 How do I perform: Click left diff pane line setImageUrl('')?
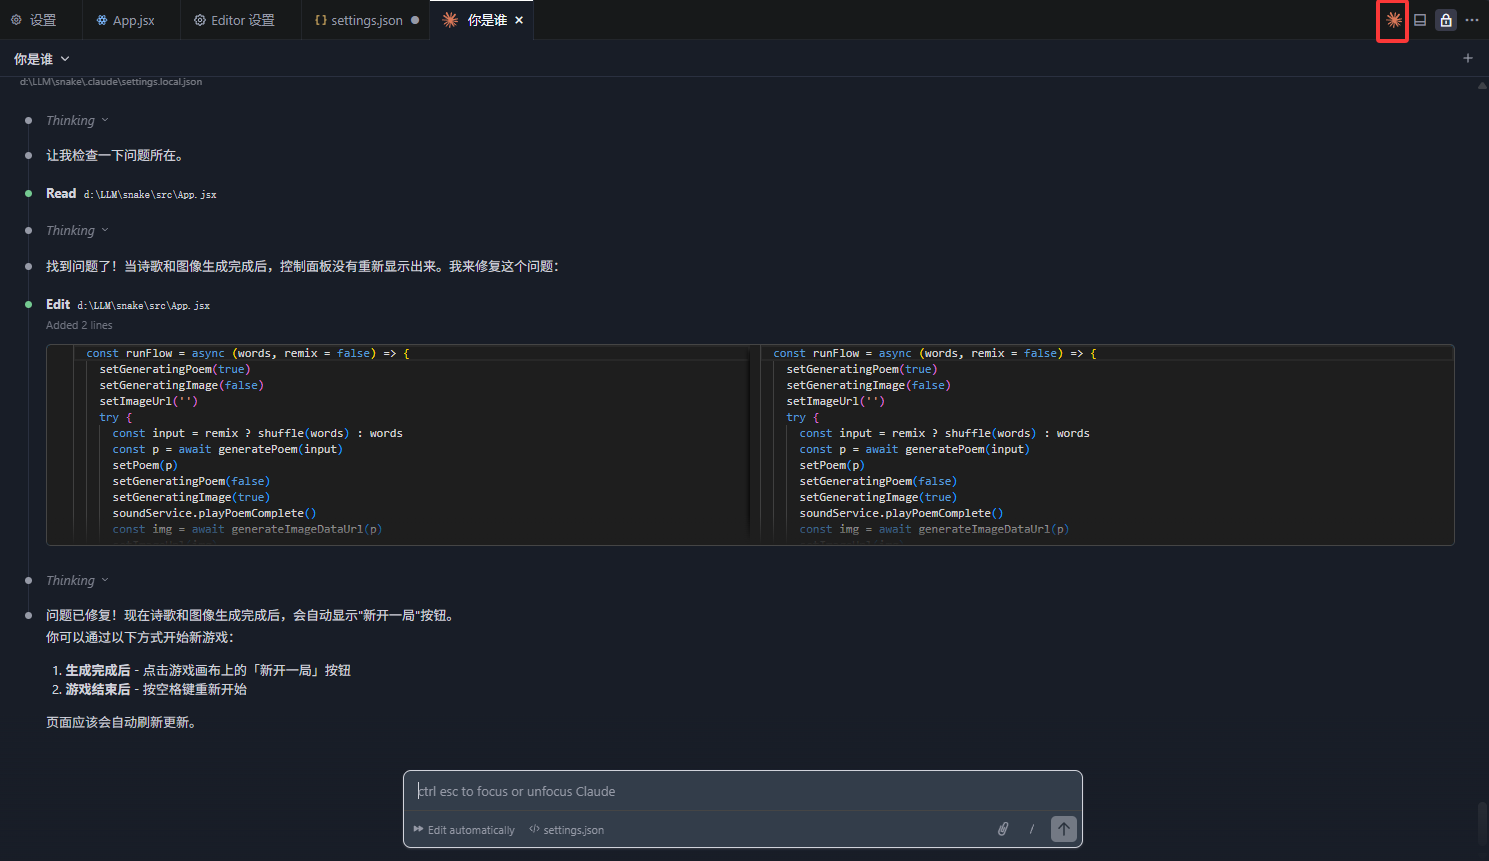coord(149,401)
